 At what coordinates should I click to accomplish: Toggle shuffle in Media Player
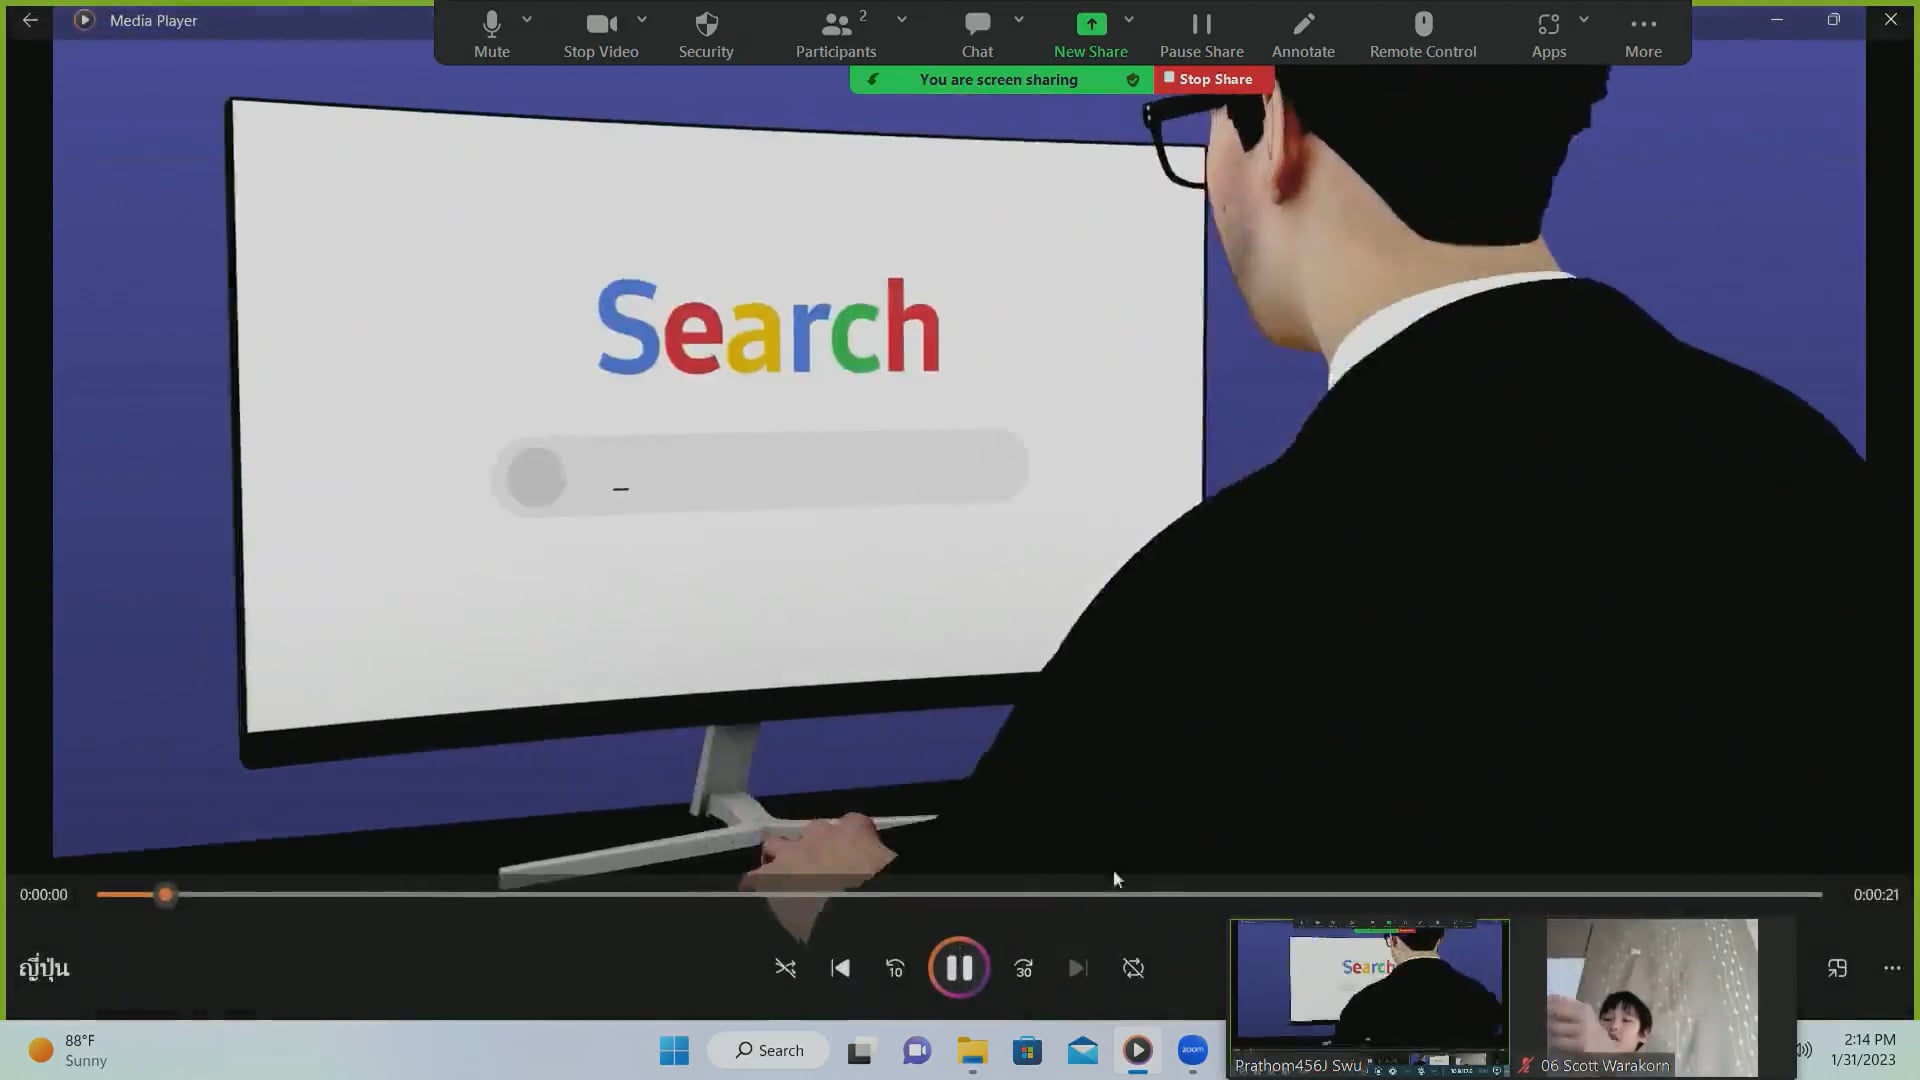tap(785, 968)
